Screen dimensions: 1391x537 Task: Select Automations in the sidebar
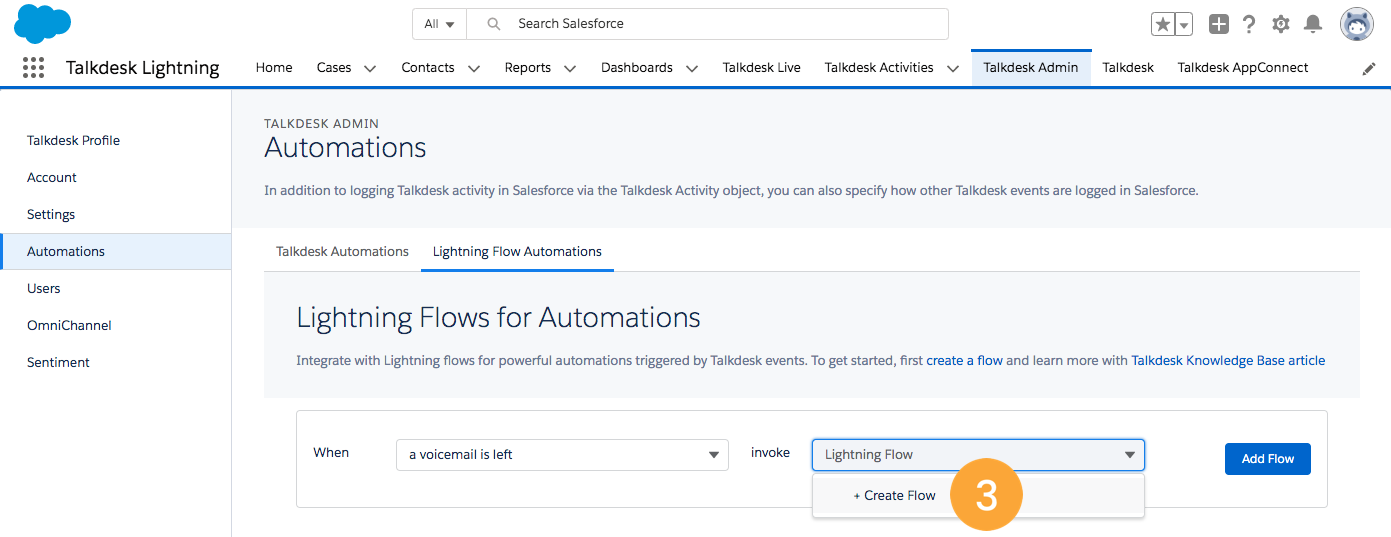pyautogui.click(x=116, y=251)
